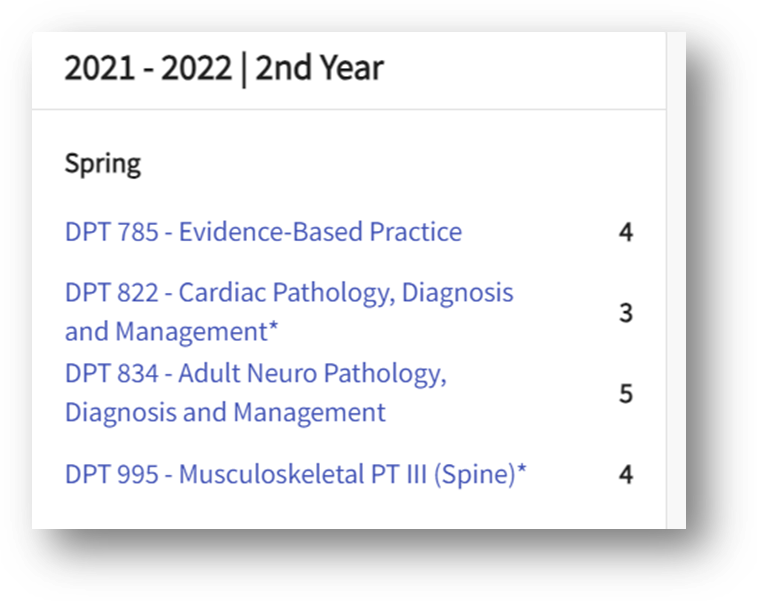The height and width of the screenshot is (601, 757).
Task: Open DPT 822 Cardiac Pathology course link
Action: 289,312
